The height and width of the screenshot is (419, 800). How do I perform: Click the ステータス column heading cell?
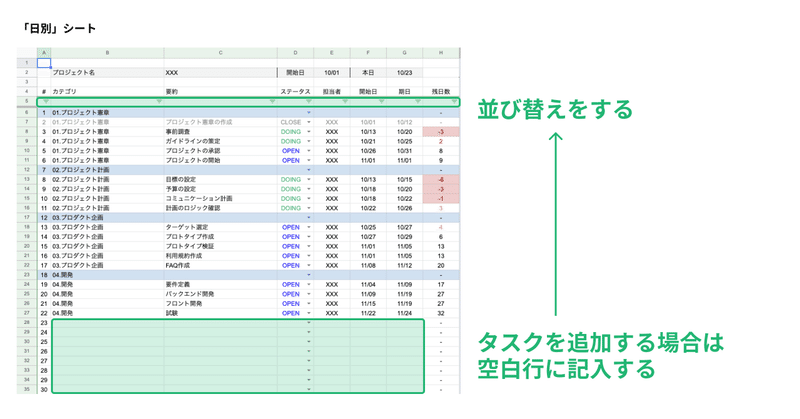click(x=295, y=91)
